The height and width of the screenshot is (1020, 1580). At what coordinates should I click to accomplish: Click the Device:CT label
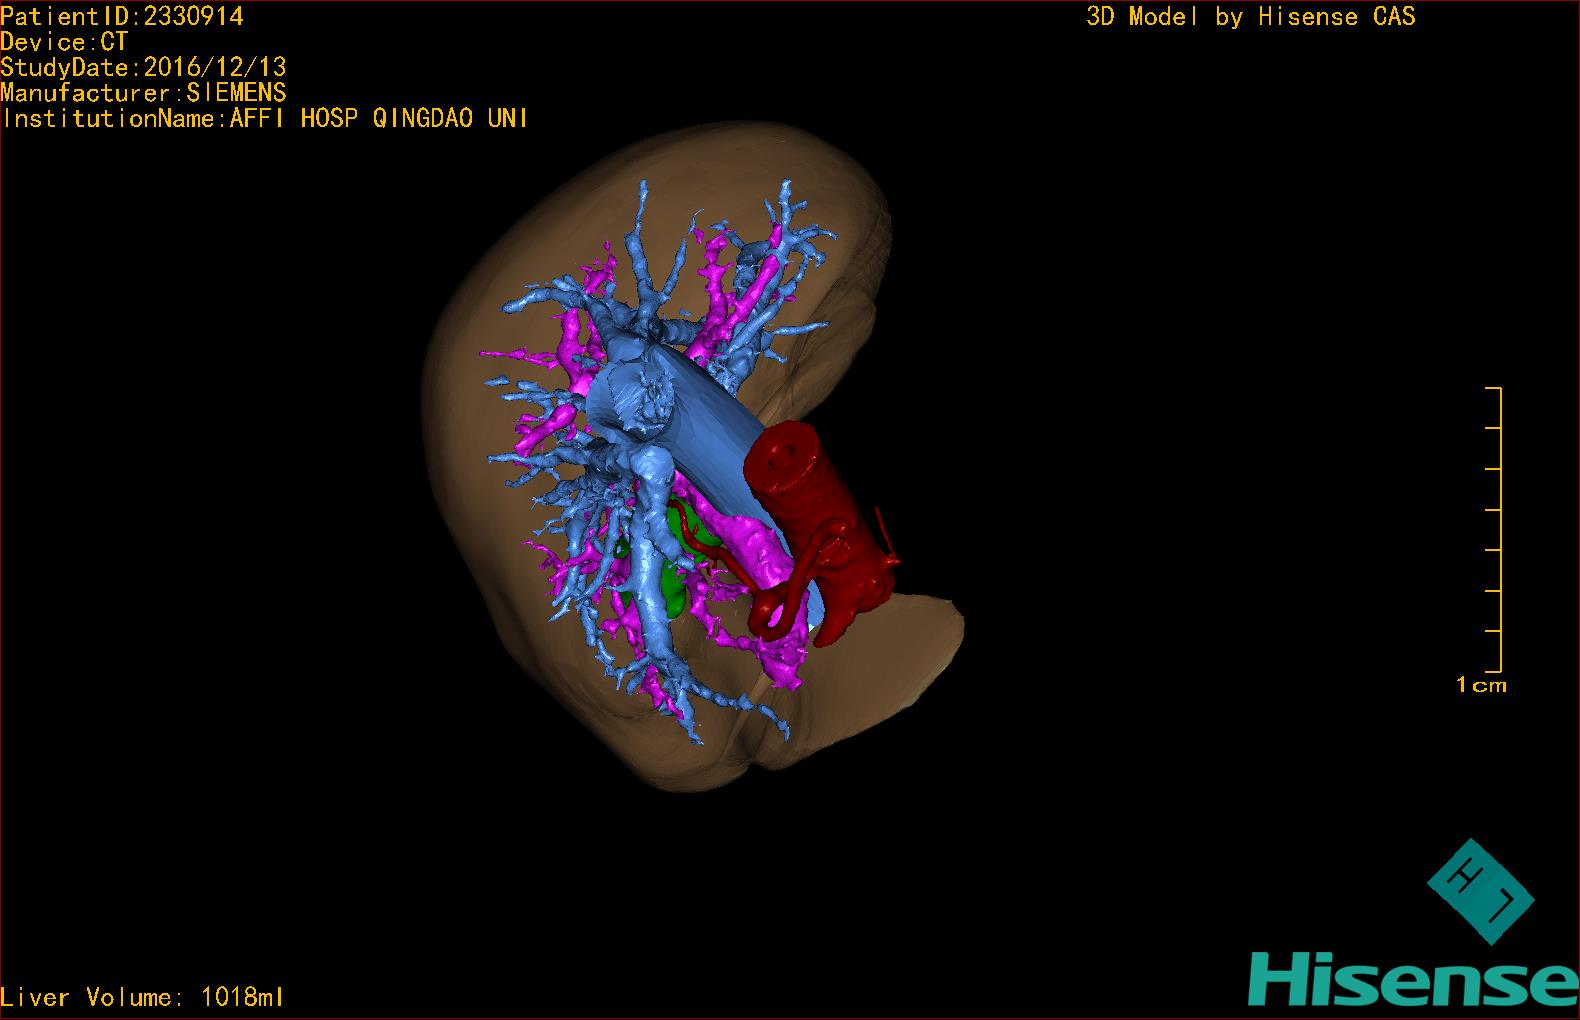tap(64, 42)
